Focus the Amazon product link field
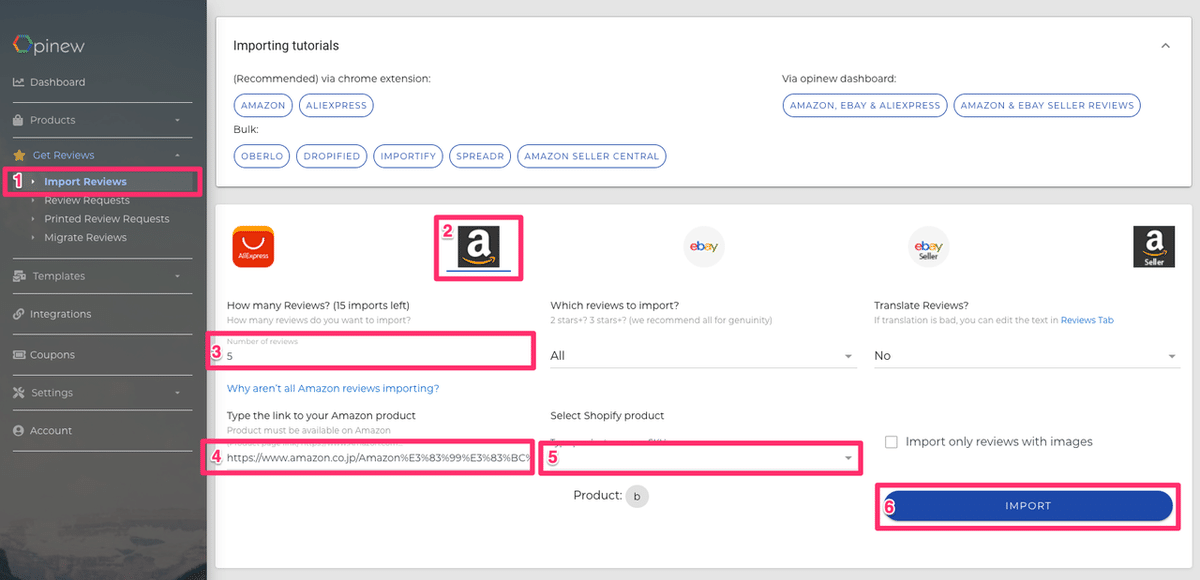Image resolution: width=1200 pixels, height=580 pixels. [x=380, y=457]
